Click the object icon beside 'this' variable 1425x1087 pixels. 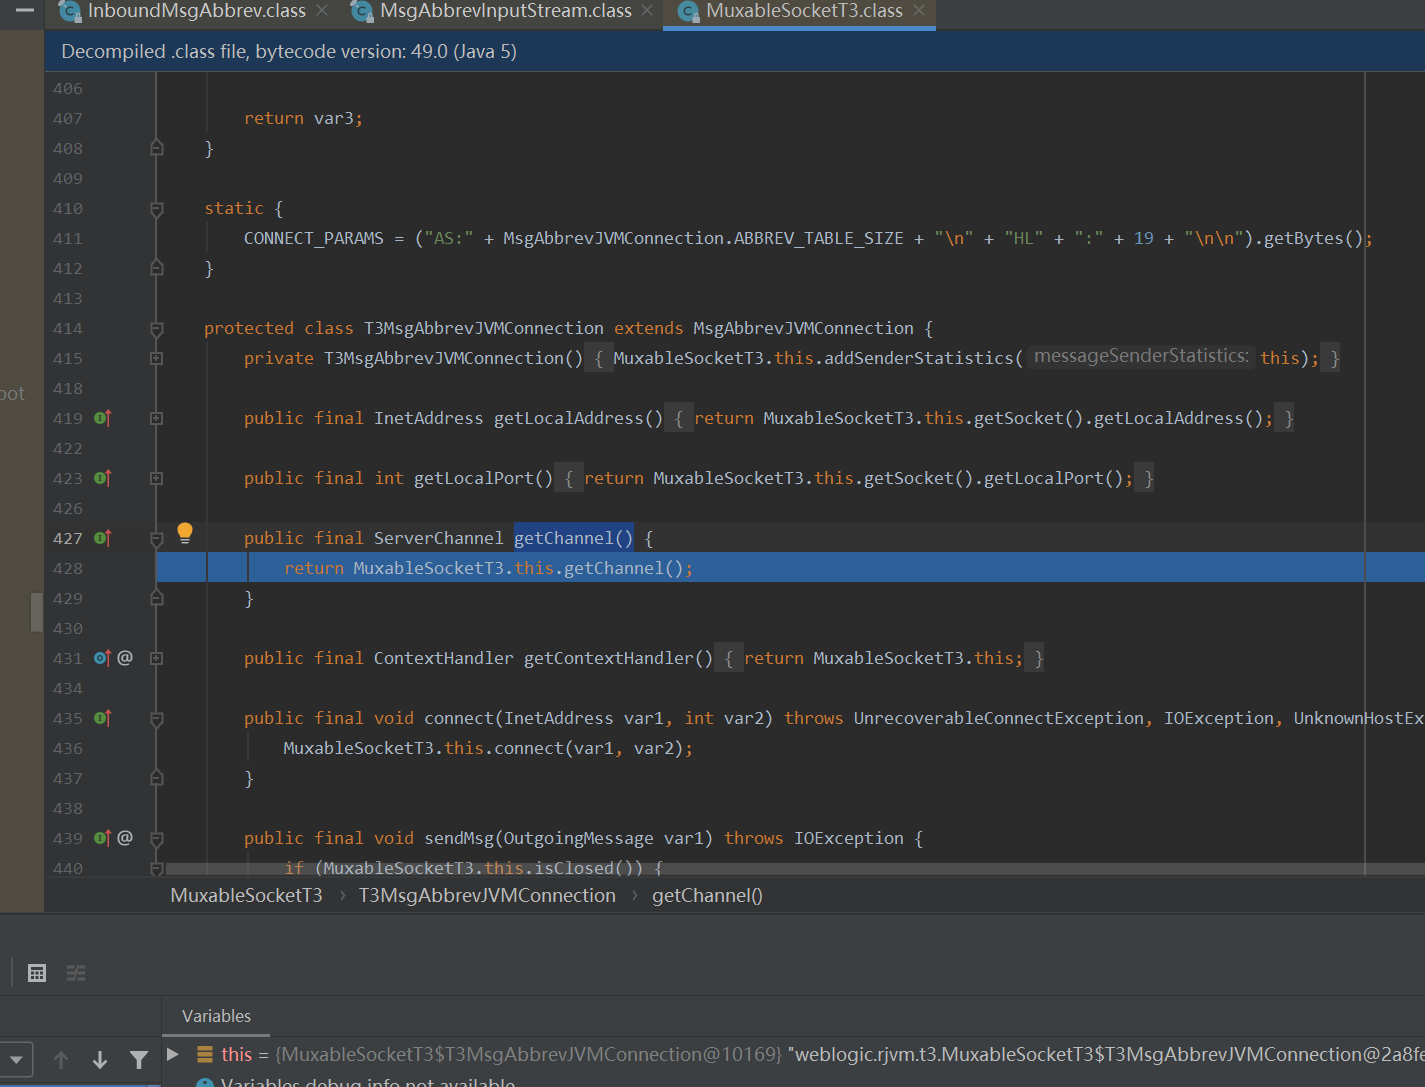[x=204, y=1054]
